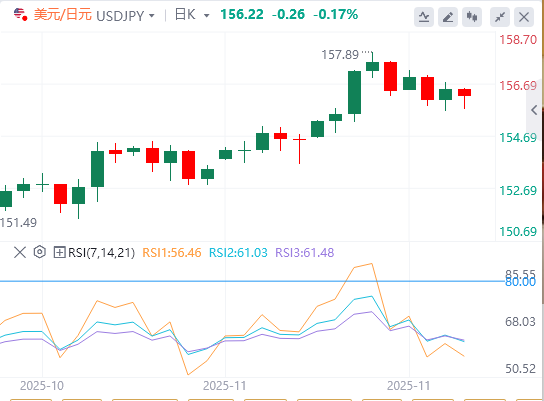544x401 pixels.
Task: Switch chart style with candlestick icon
Action: pos(472,17)
